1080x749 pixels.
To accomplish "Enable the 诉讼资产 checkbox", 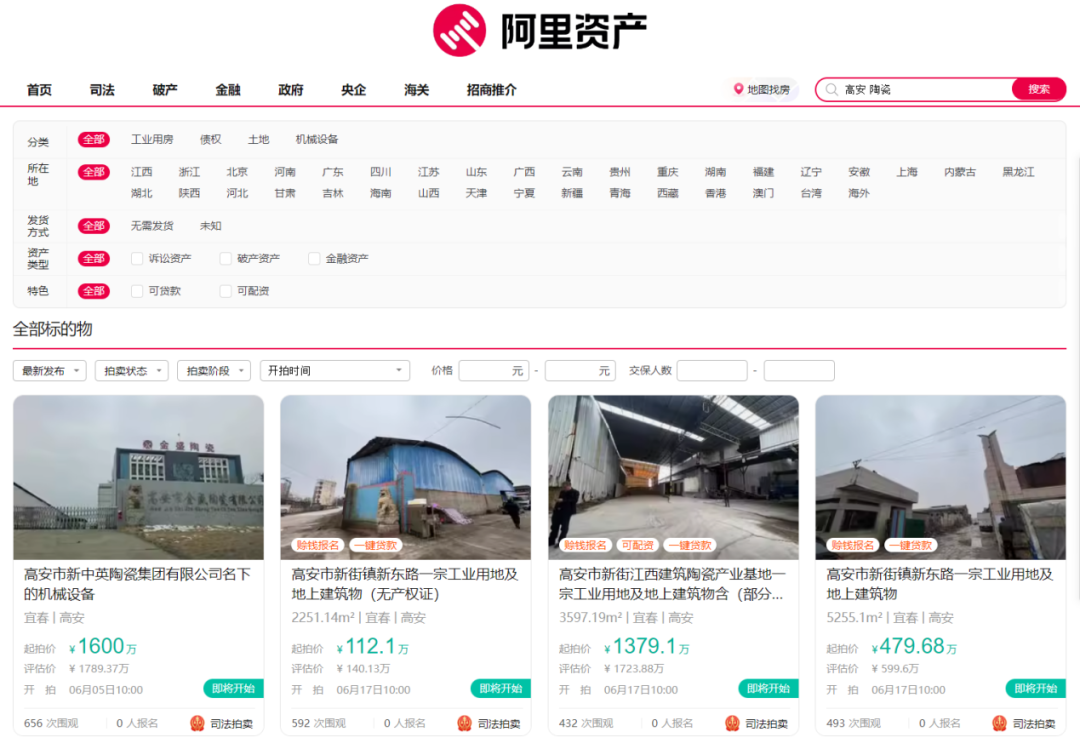I will tap(137, 258).
